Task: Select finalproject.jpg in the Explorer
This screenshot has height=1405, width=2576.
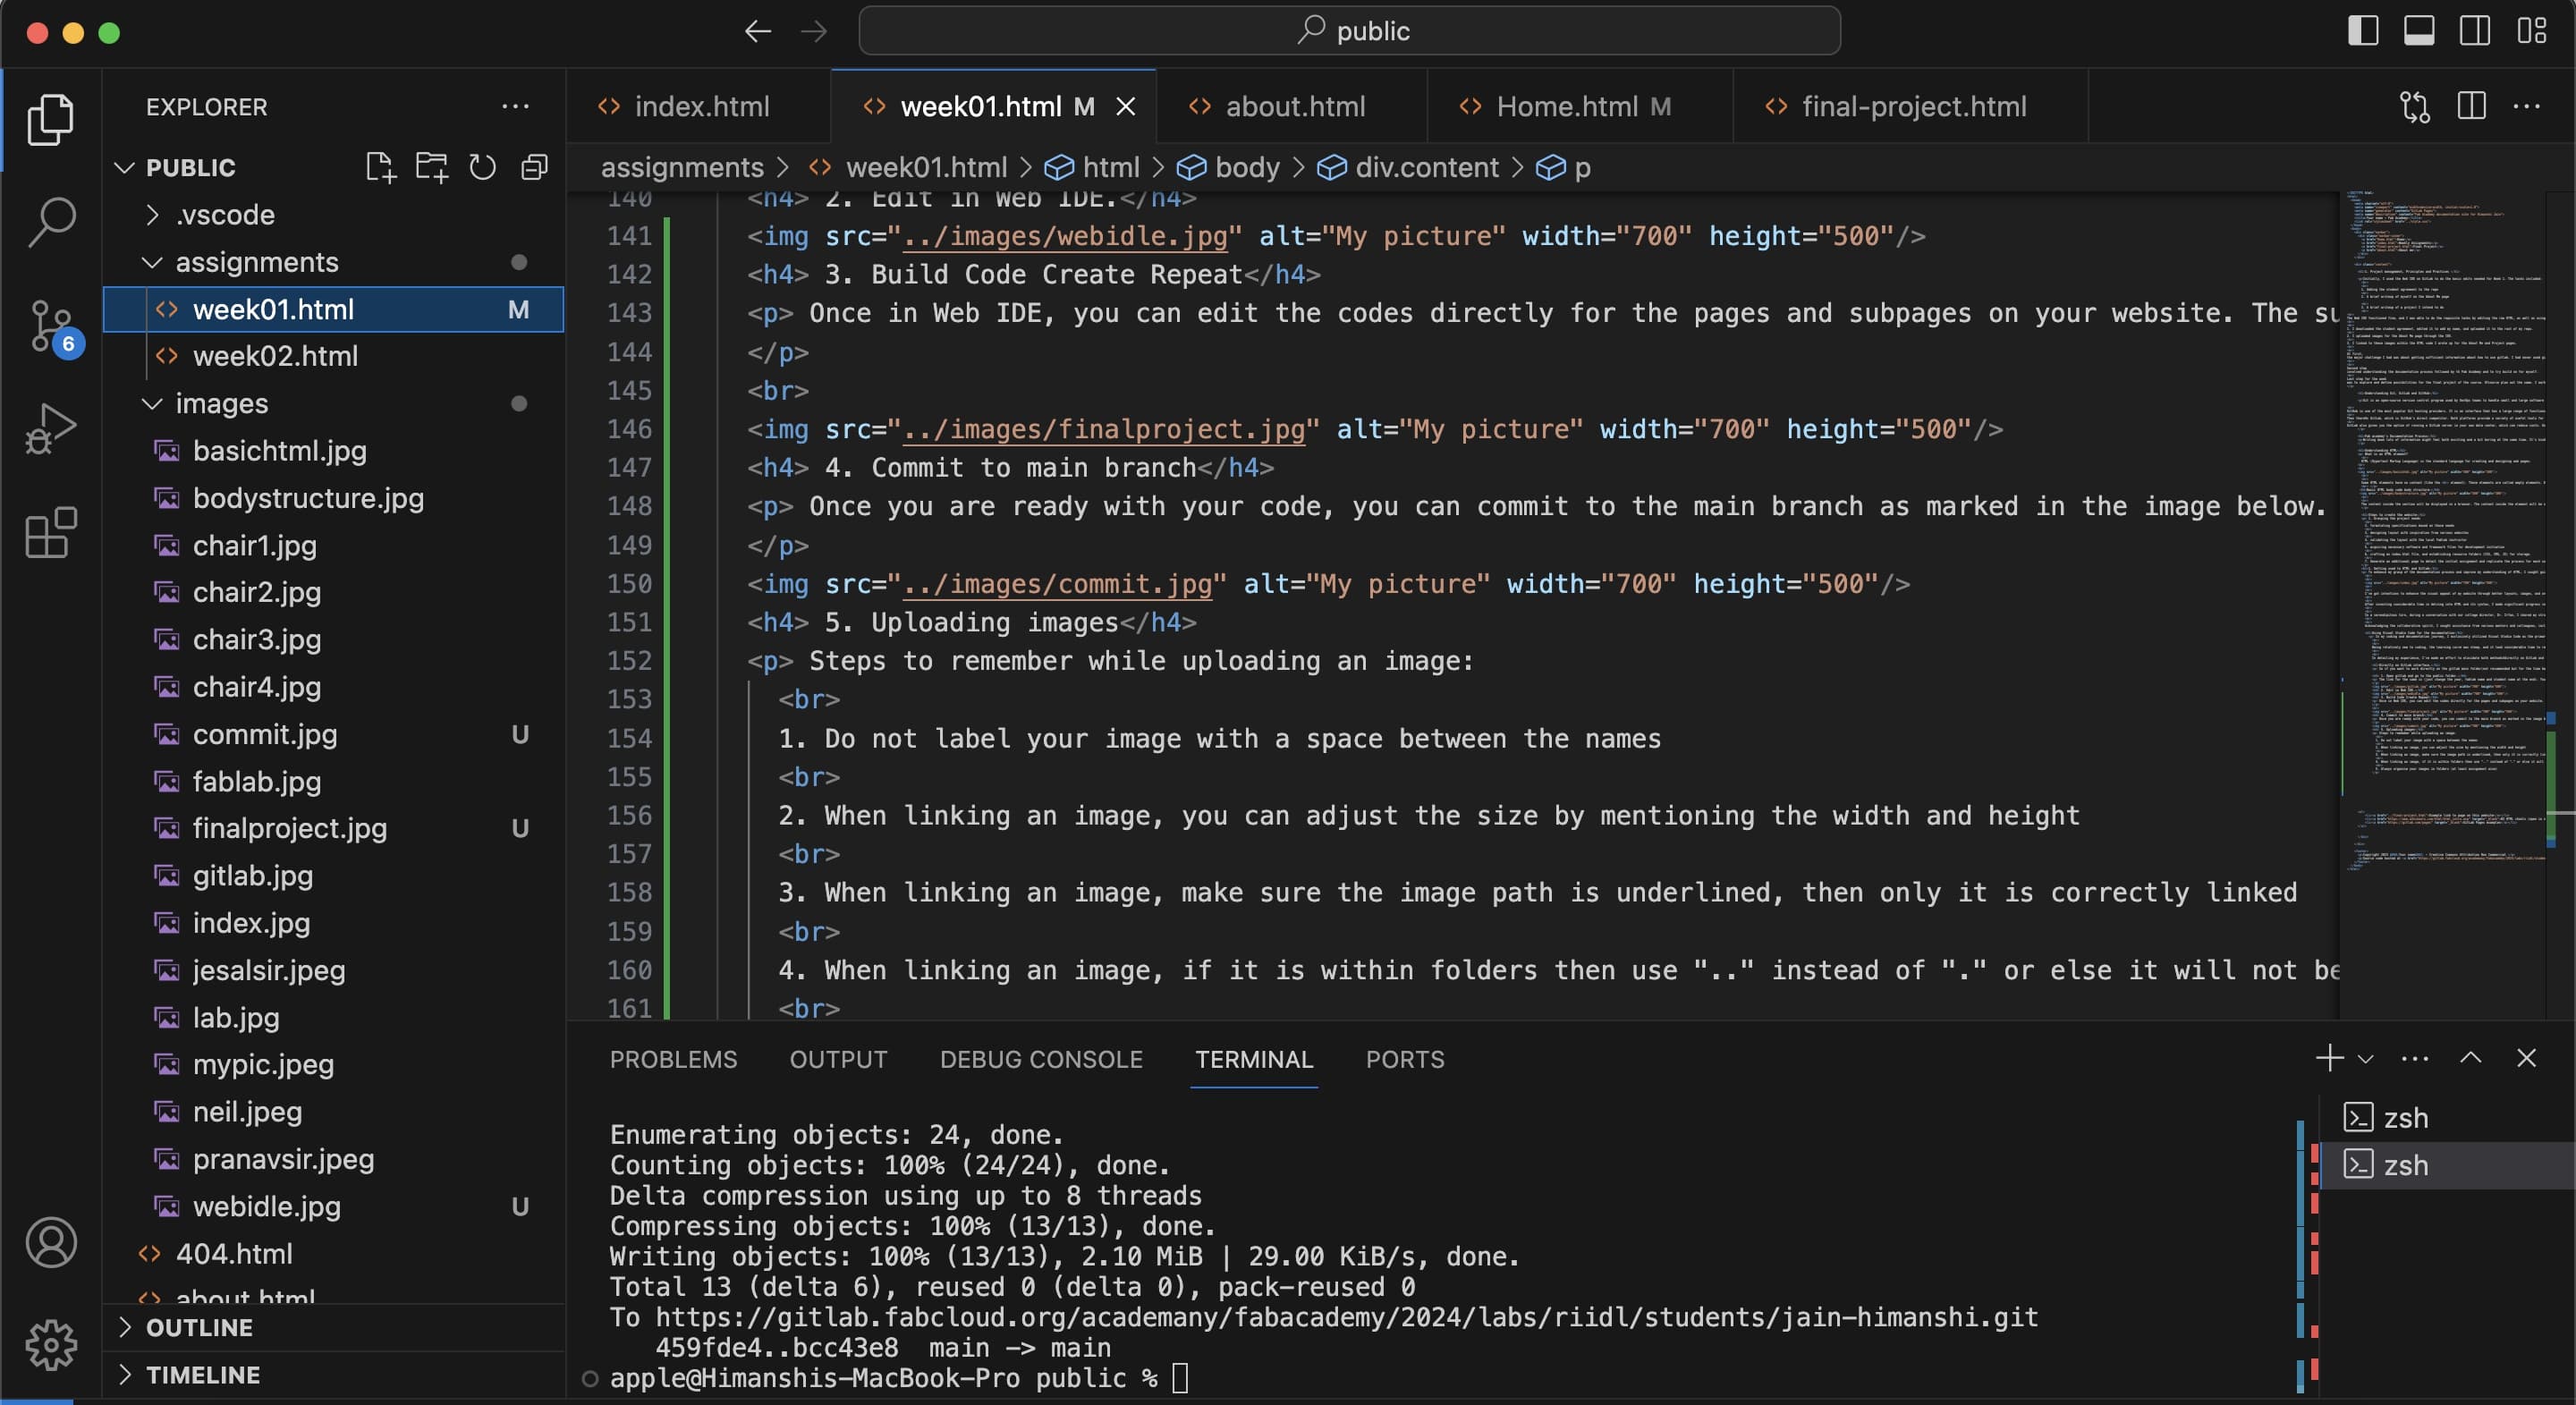Action: tap(334, 828)
